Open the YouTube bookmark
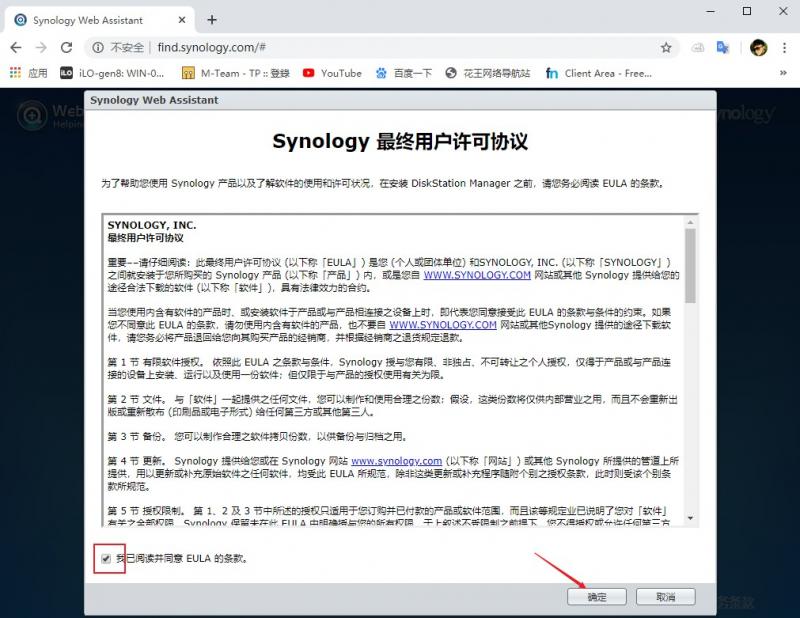800x618 pixels. [x=332, y=73]
